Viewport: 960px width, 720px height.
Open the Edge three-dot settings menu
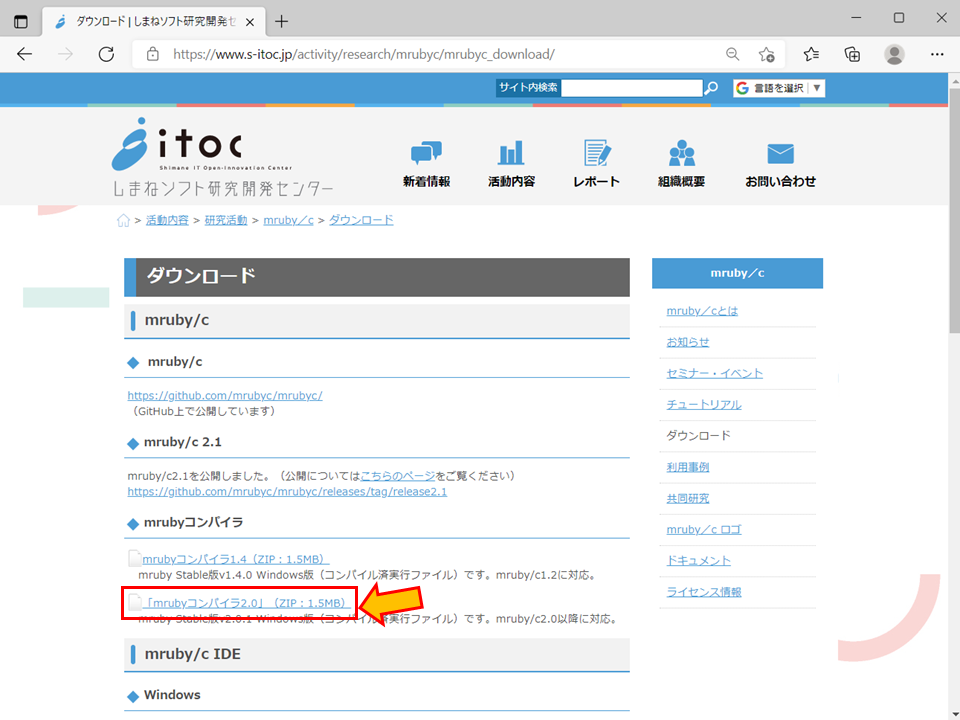click(936, 54)
